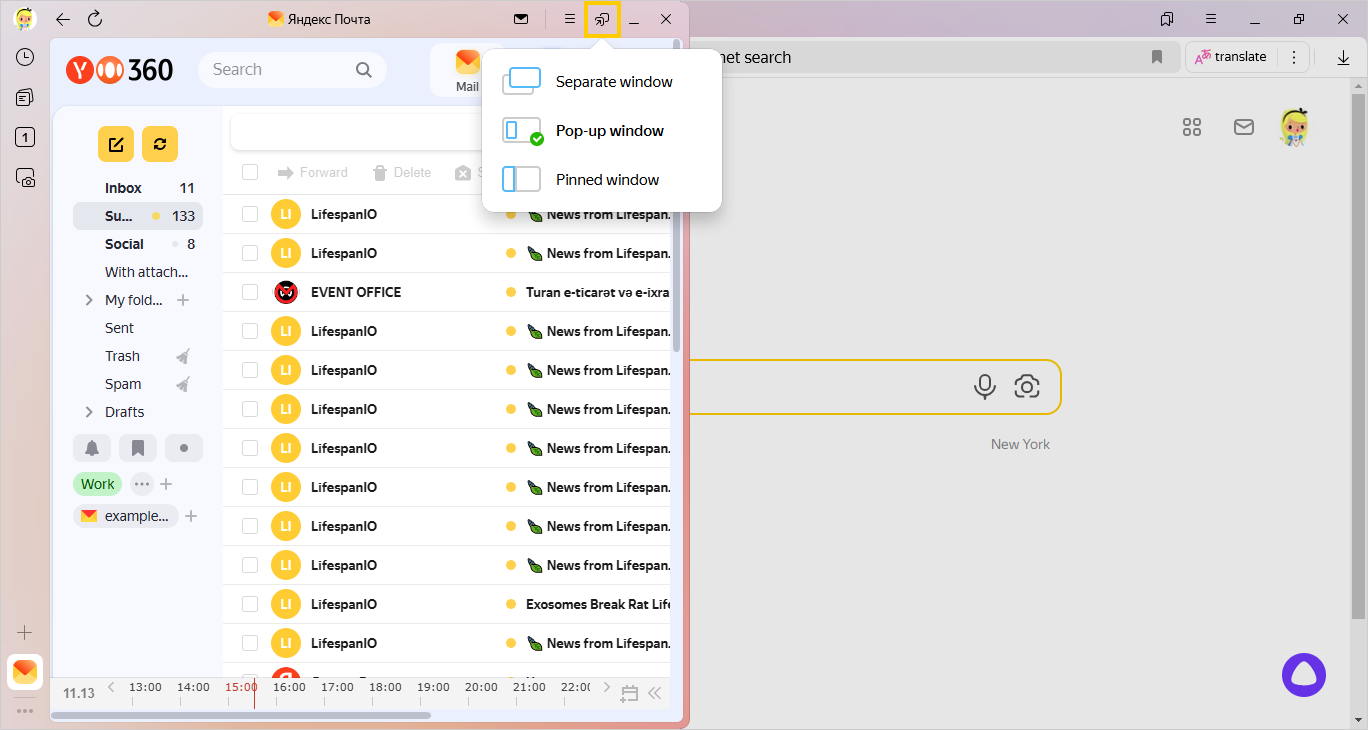Click the bookmark filter icon under folders
Screen dimensions: 1368x730
(x=138, y=448)
